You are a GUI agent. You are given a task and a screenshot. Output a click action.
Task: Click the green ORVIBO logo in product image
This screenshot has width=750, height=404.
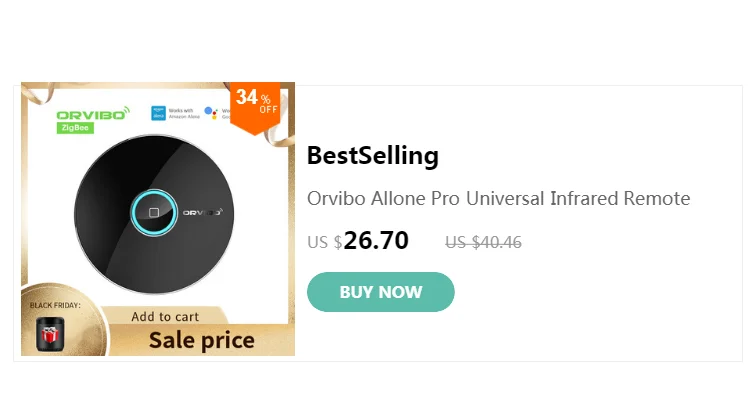point(93,114)
